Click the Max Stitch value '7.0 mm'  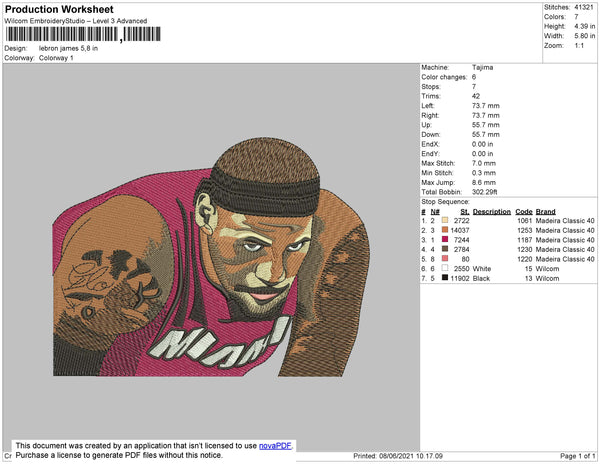click(483, 163)
